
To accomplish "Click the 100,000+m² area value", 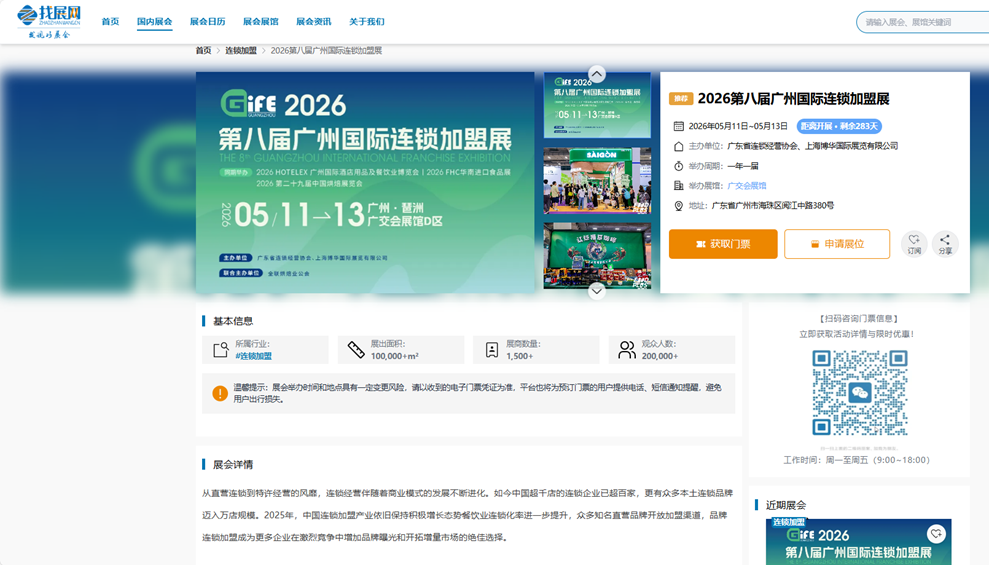I will coord(394,356).
